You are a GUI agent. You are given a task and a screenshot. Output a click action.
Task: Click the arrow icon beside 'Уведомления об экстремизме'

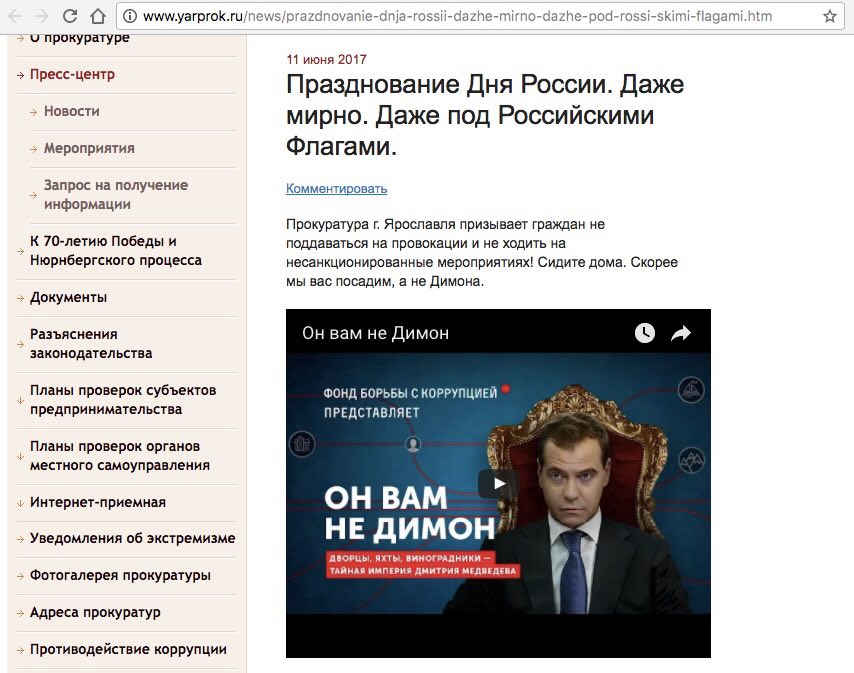pyautogui.click(x=21, y=539)
